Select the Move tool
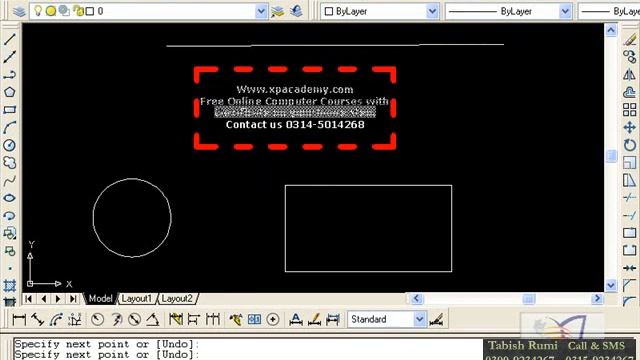Screen dimensions: 640x360 click(630, 127)
